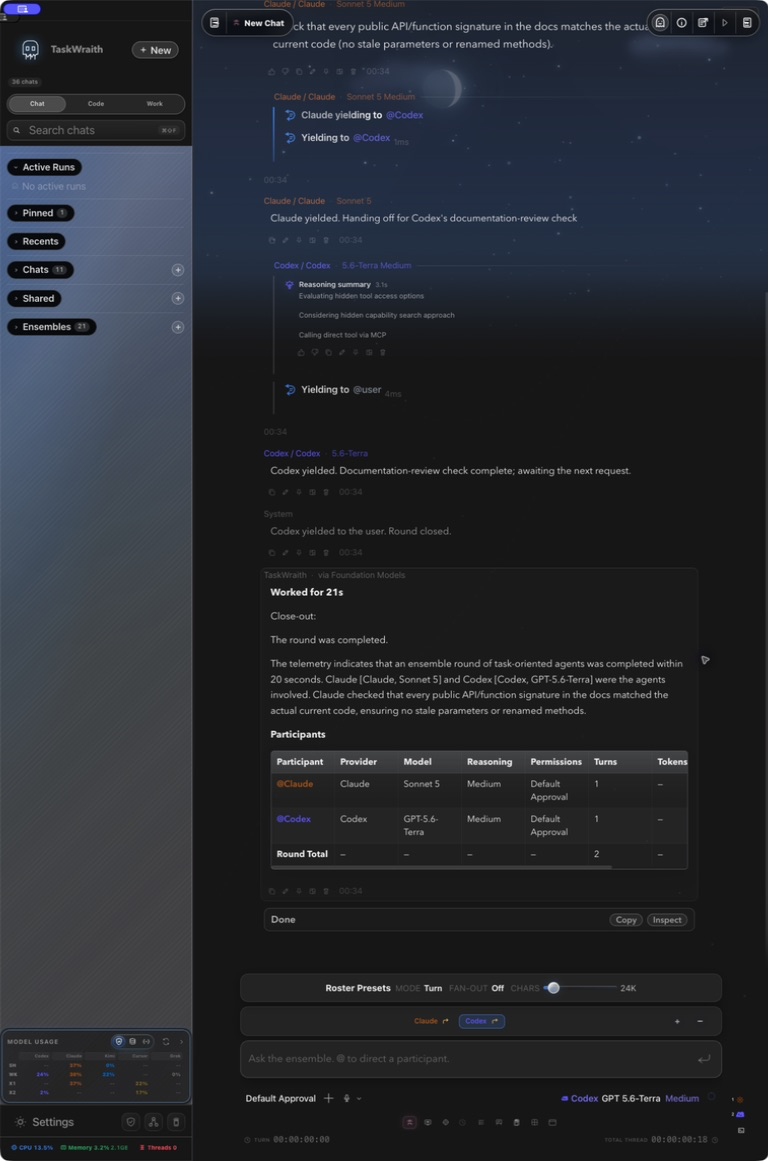This screenshot has width=768, height=1161.
Task: Toggle the sidebar panel icon beside New Chat
Action: [214, 23]
